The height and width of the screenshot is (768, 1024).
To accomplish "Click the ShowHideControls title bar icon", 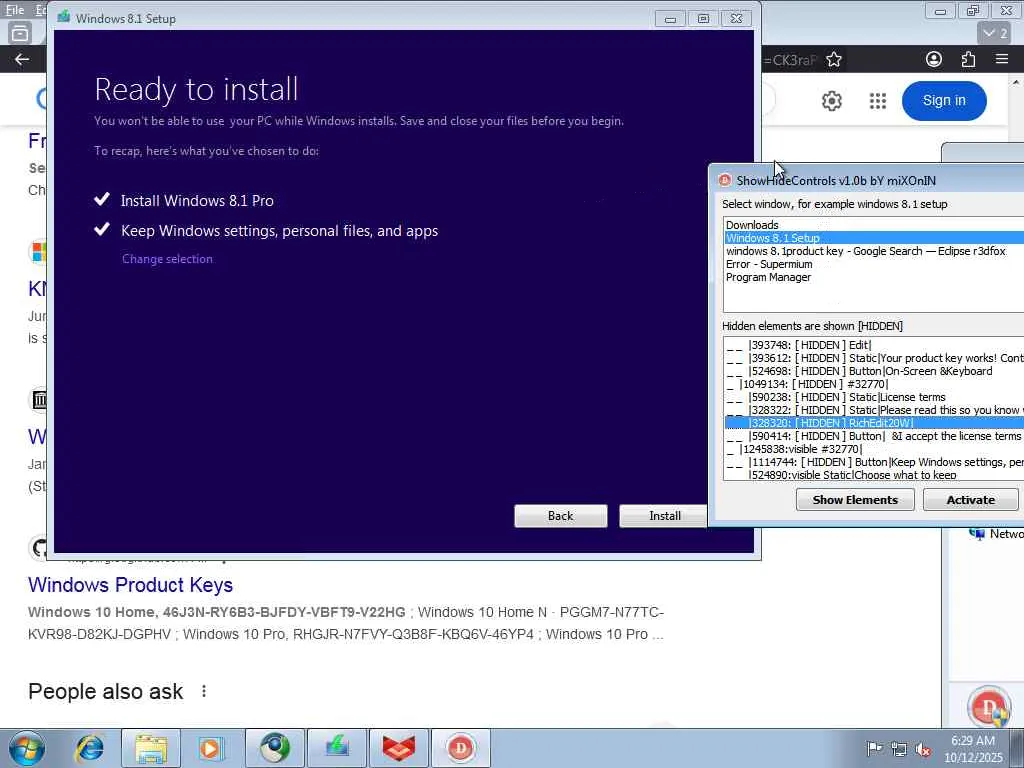I will tap(724, 180).
